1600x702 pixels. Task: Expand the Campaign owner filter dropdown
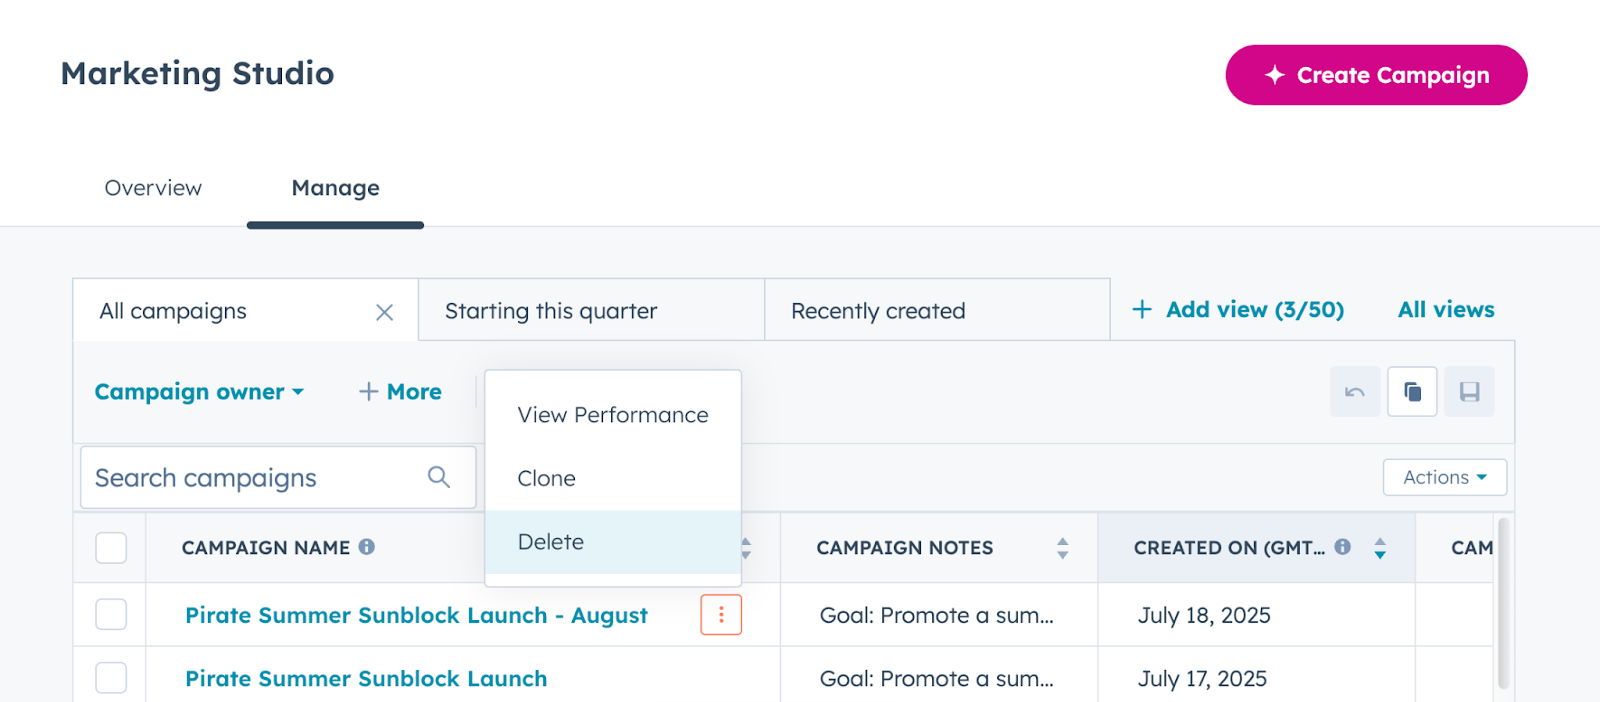[199, 392]
